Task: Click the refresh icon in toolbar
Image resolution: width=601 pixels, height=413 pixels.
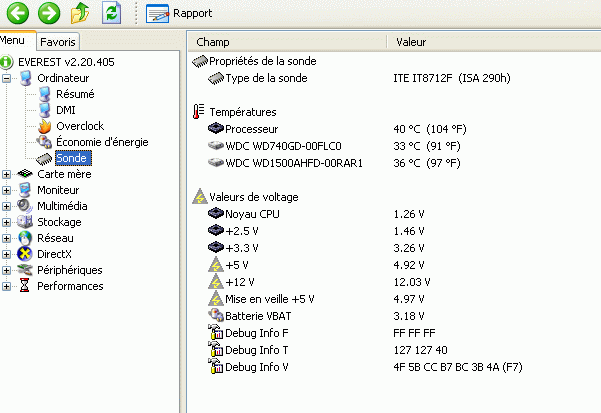Action: coord(113,13)
